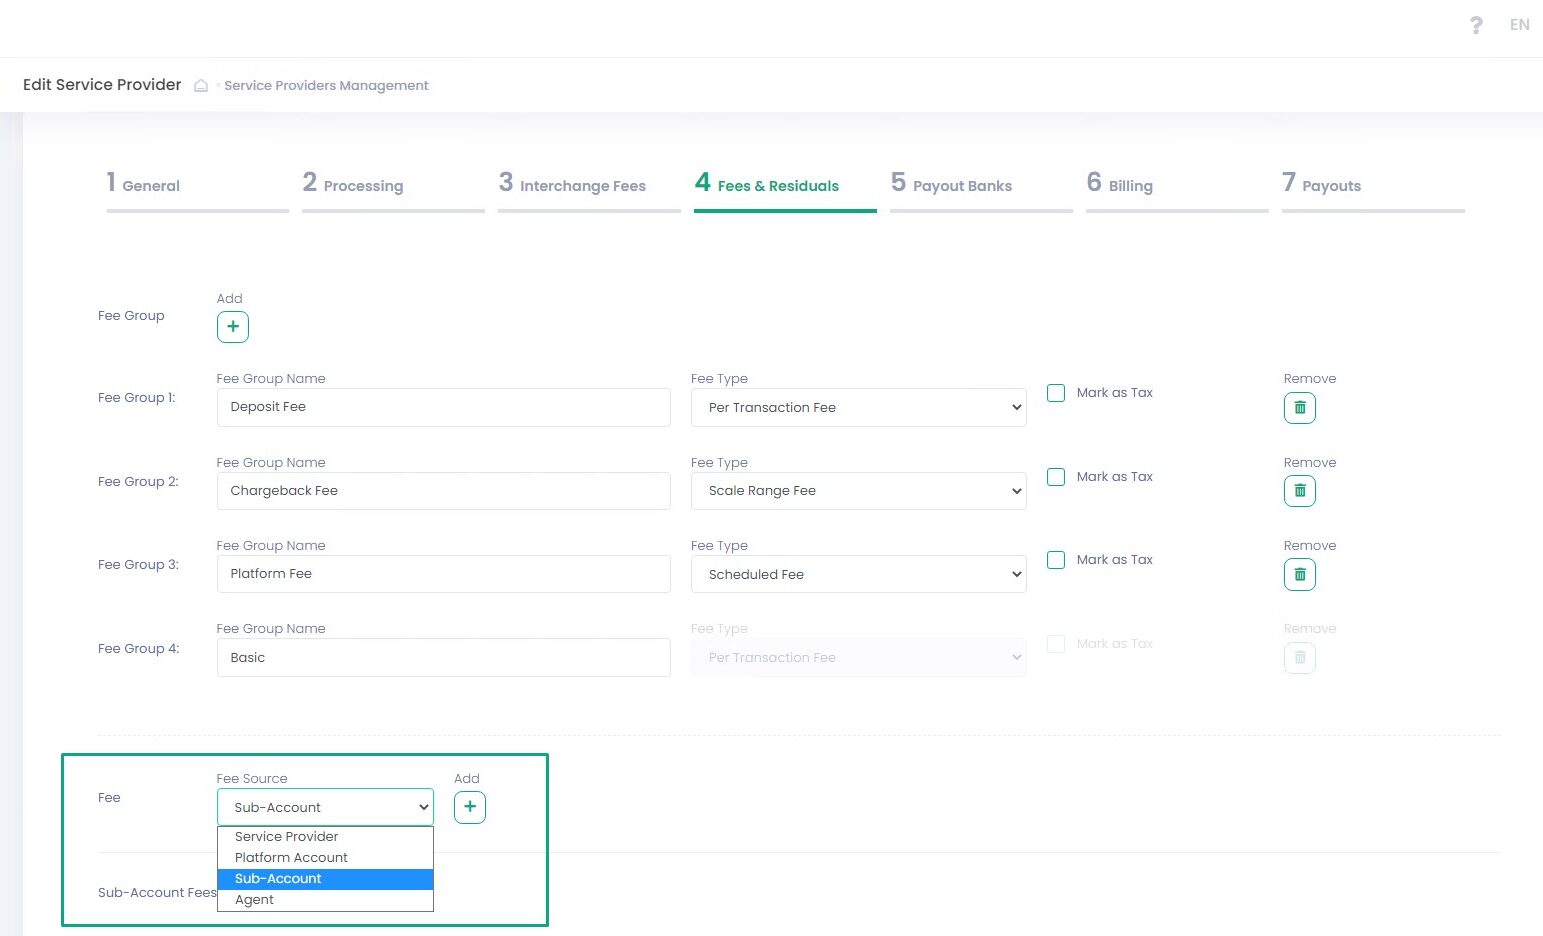The width and height of the screenshot is (1543, 936).
Task: Open Service Providers Management breadcrumb link
Action: pos(326,86)
